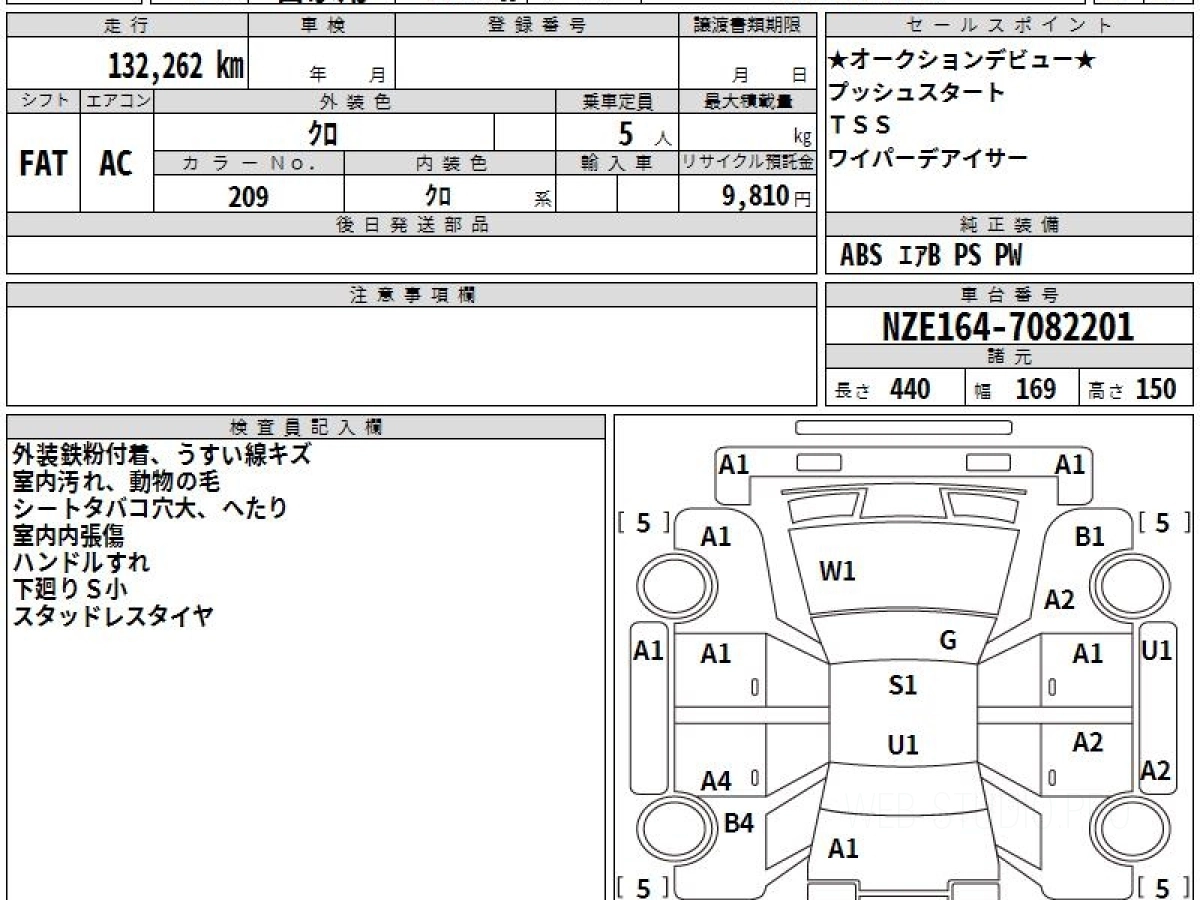Click the プッシュスタート sales point line
Viewport: 1200px width, 900px height.
click(x=916, y=93)
